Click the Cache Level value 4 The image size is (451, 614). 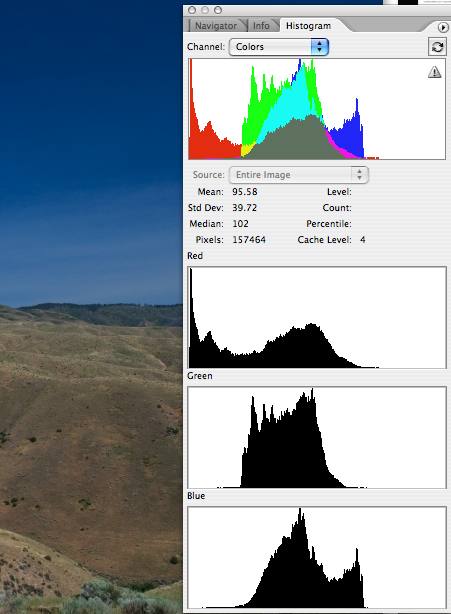[x=363, y=240]
